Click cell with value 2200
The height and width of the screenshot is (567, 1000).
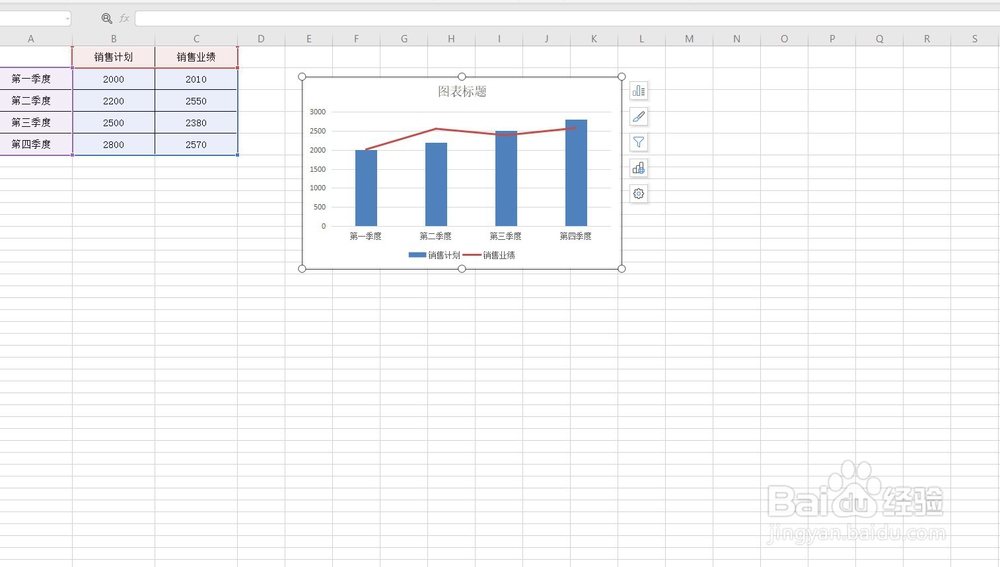coord(114,101)
